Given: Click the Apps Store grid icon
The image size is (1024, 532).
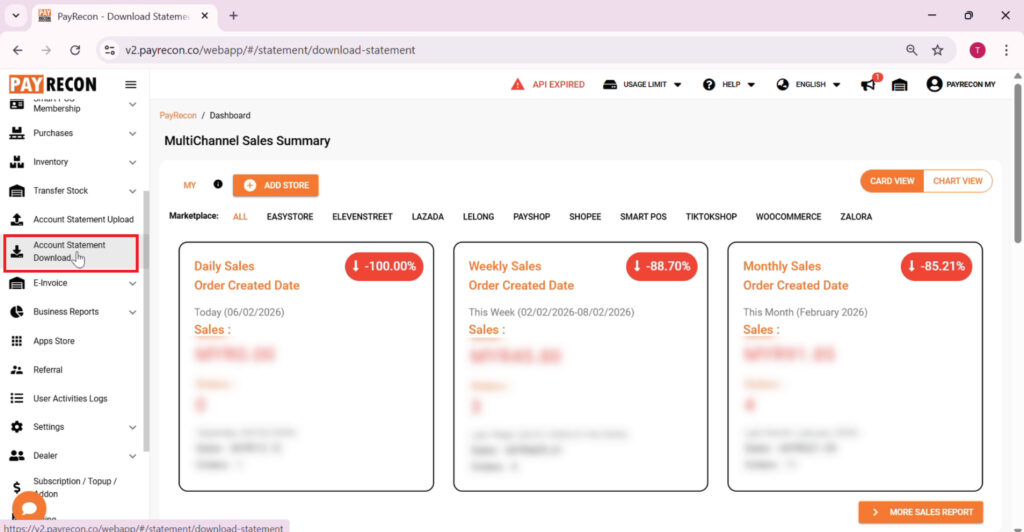Looking at the screenshot, I should [x=17, y=341].
